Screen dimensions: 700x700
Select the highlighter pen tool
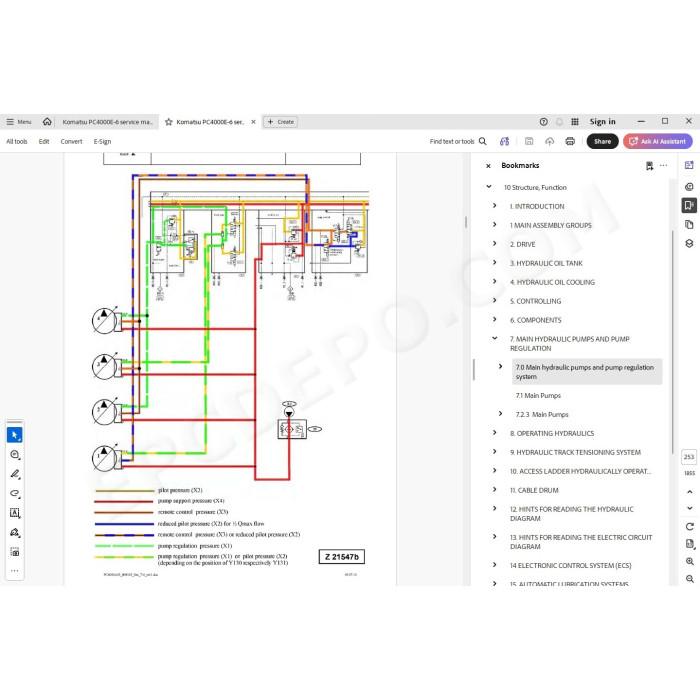(15, 474)
